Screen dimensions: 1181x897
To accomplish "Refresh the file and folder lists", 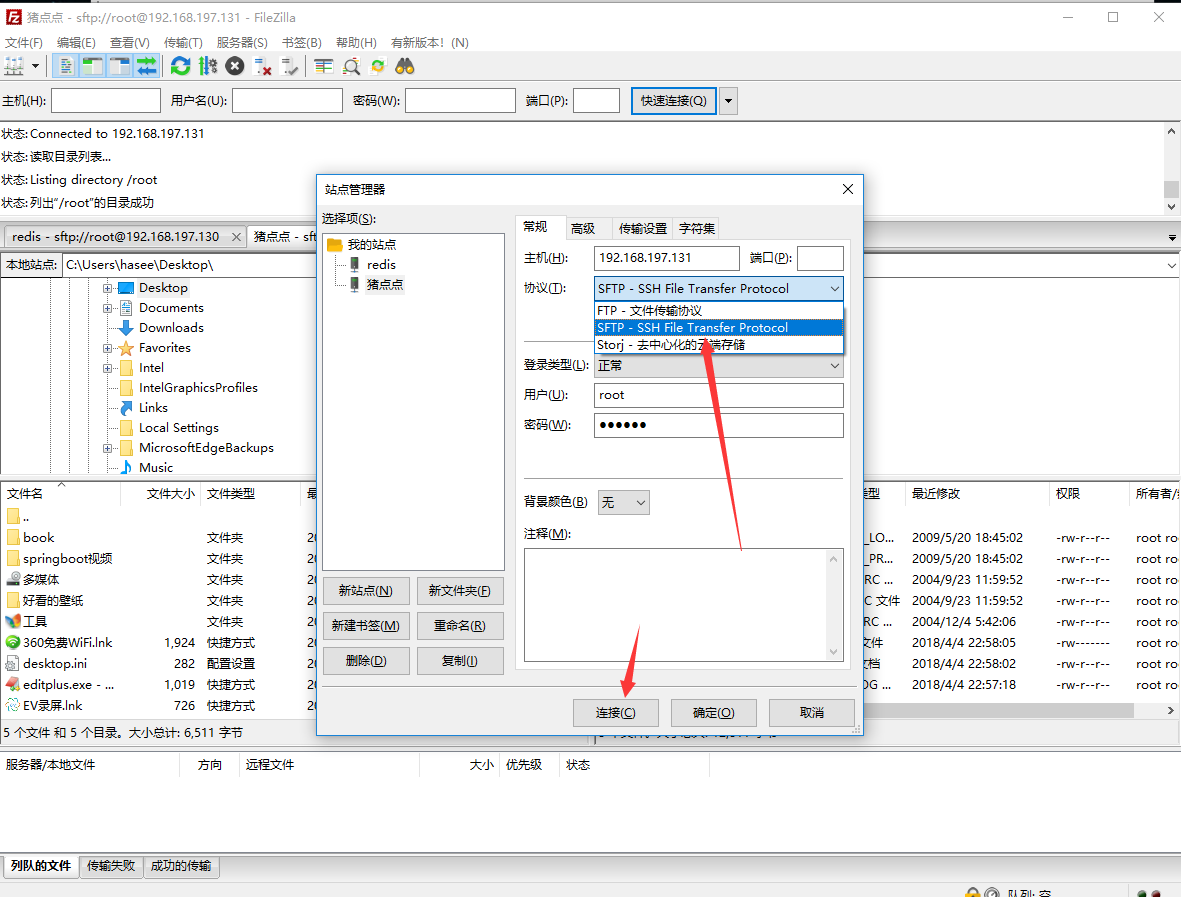I will 180,66.
